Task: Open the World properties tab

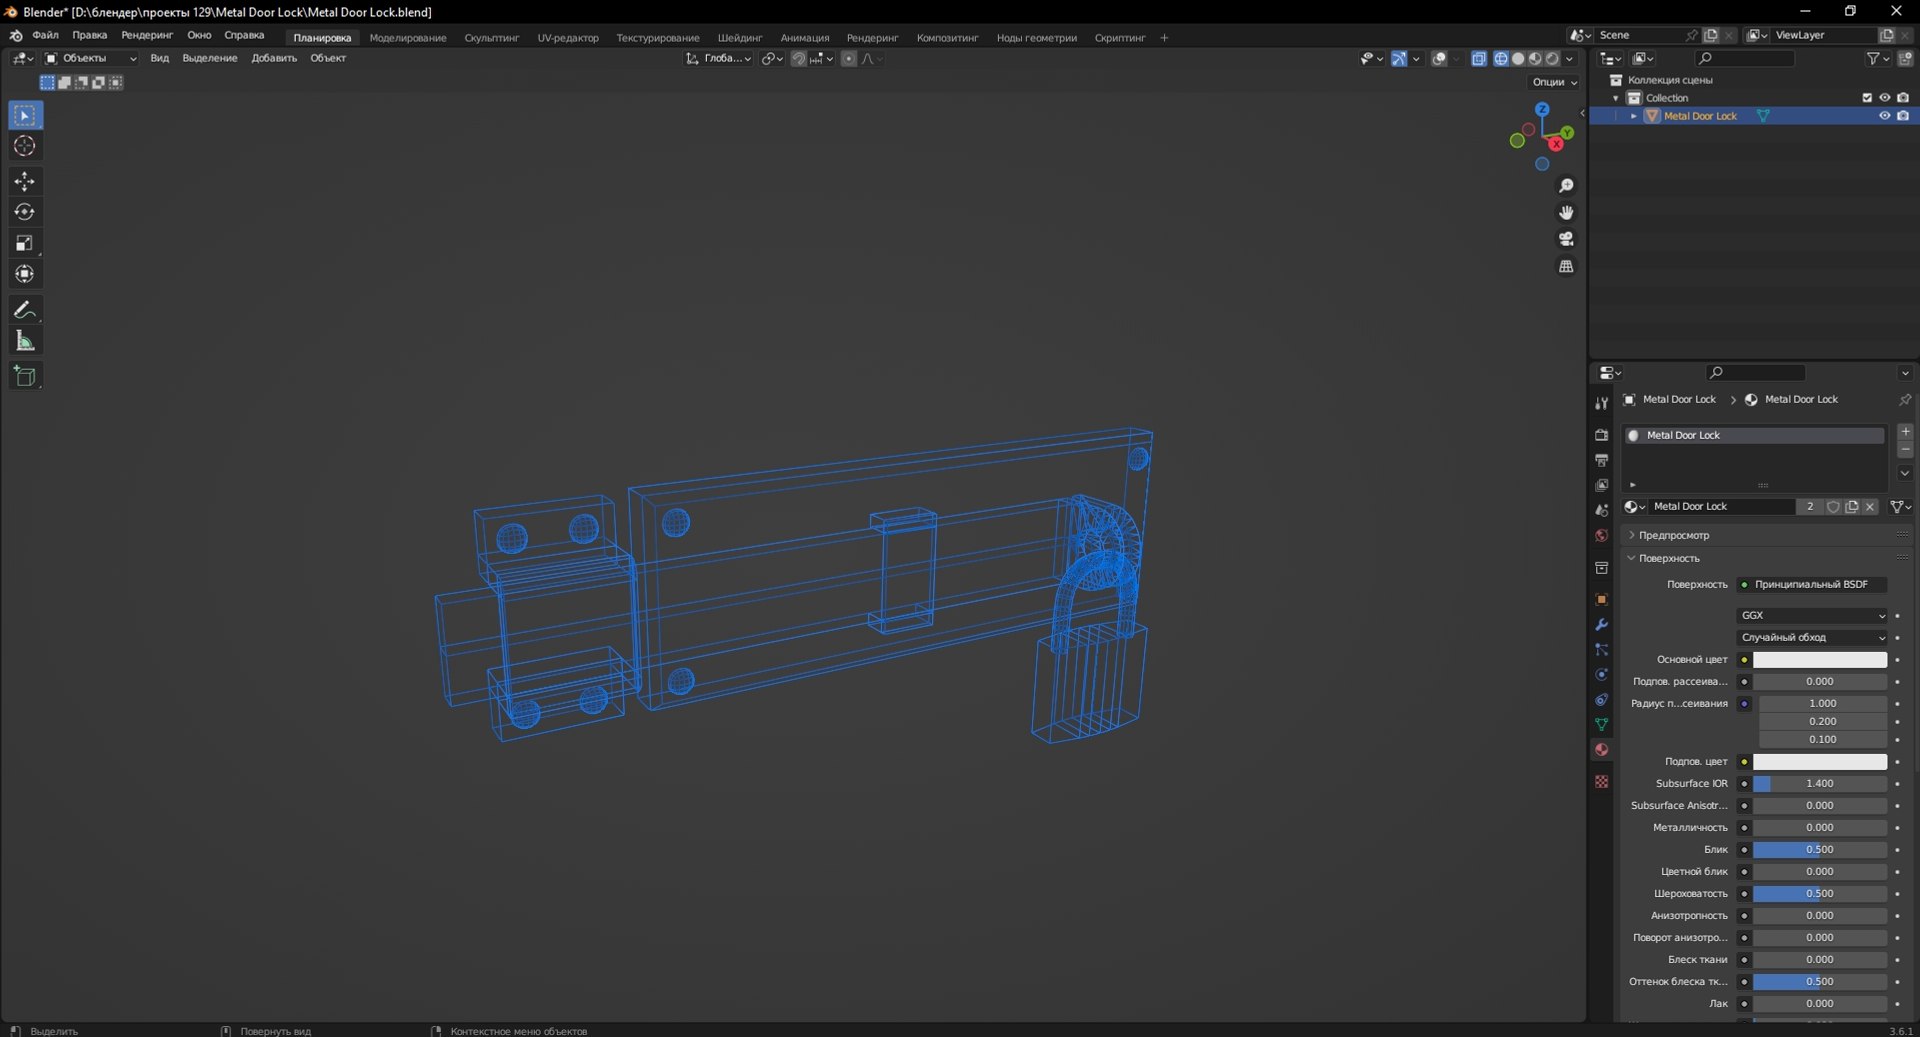Action: 1601,535
